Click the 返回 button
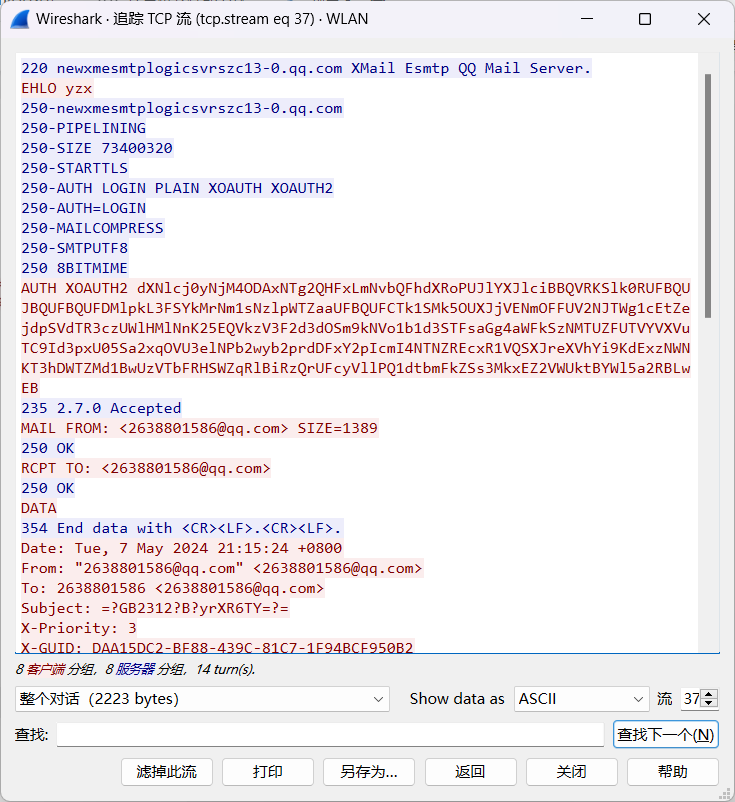 click(470, 772)
